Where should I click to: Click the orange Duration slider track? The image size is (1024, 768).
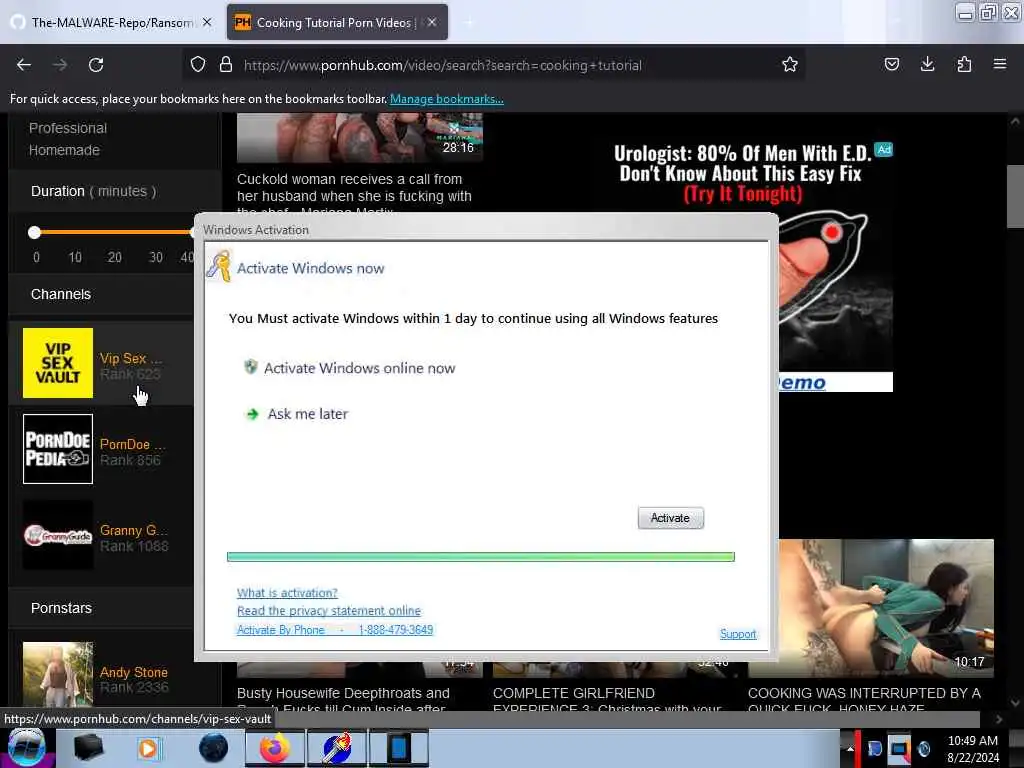pyautogui.click(x=114, y=232)
